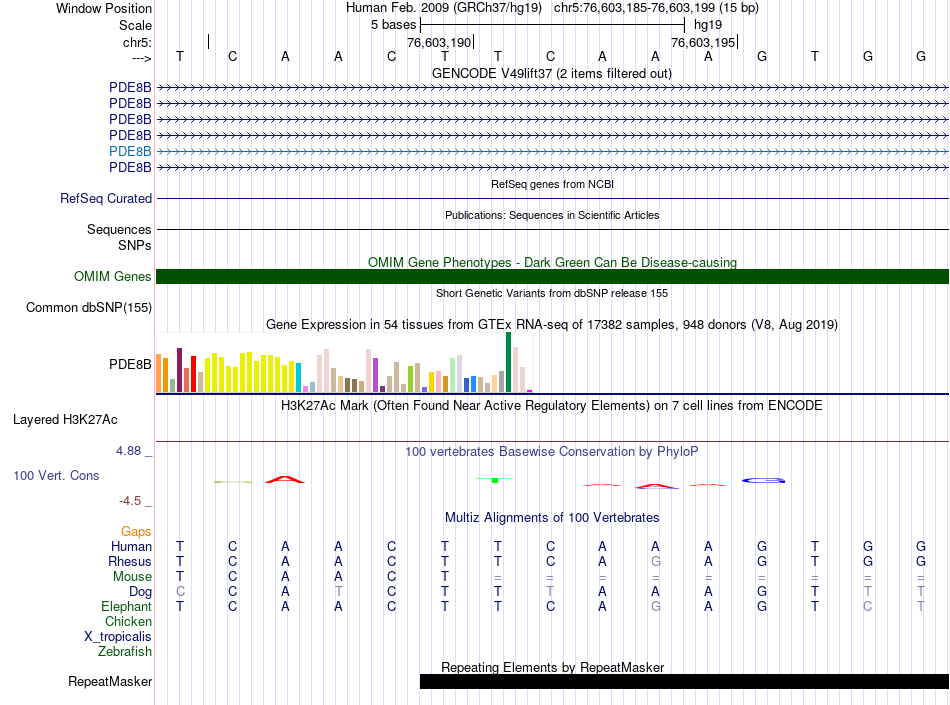The width and height of the screenshot is (950, 705).
Task: Select the tallest dark green GTEx bar
Action: tap(508, 362)
